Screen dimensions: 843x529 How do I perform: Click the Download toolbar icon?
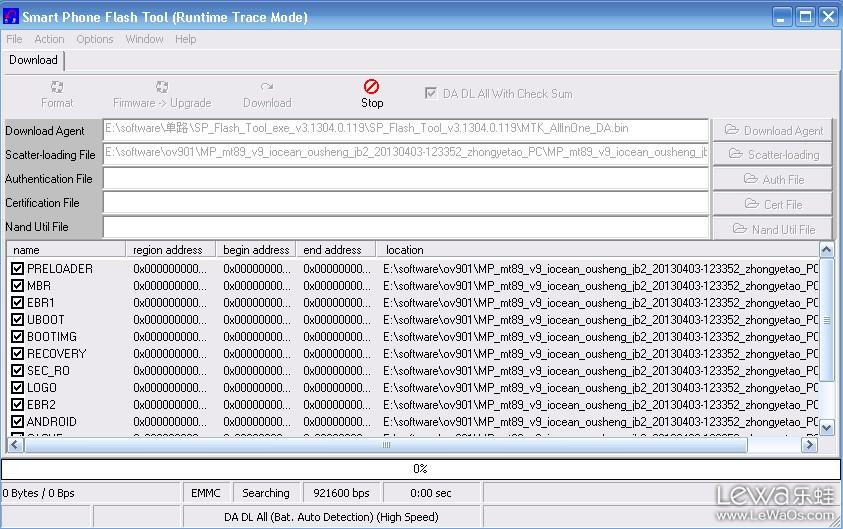[267, 88]
